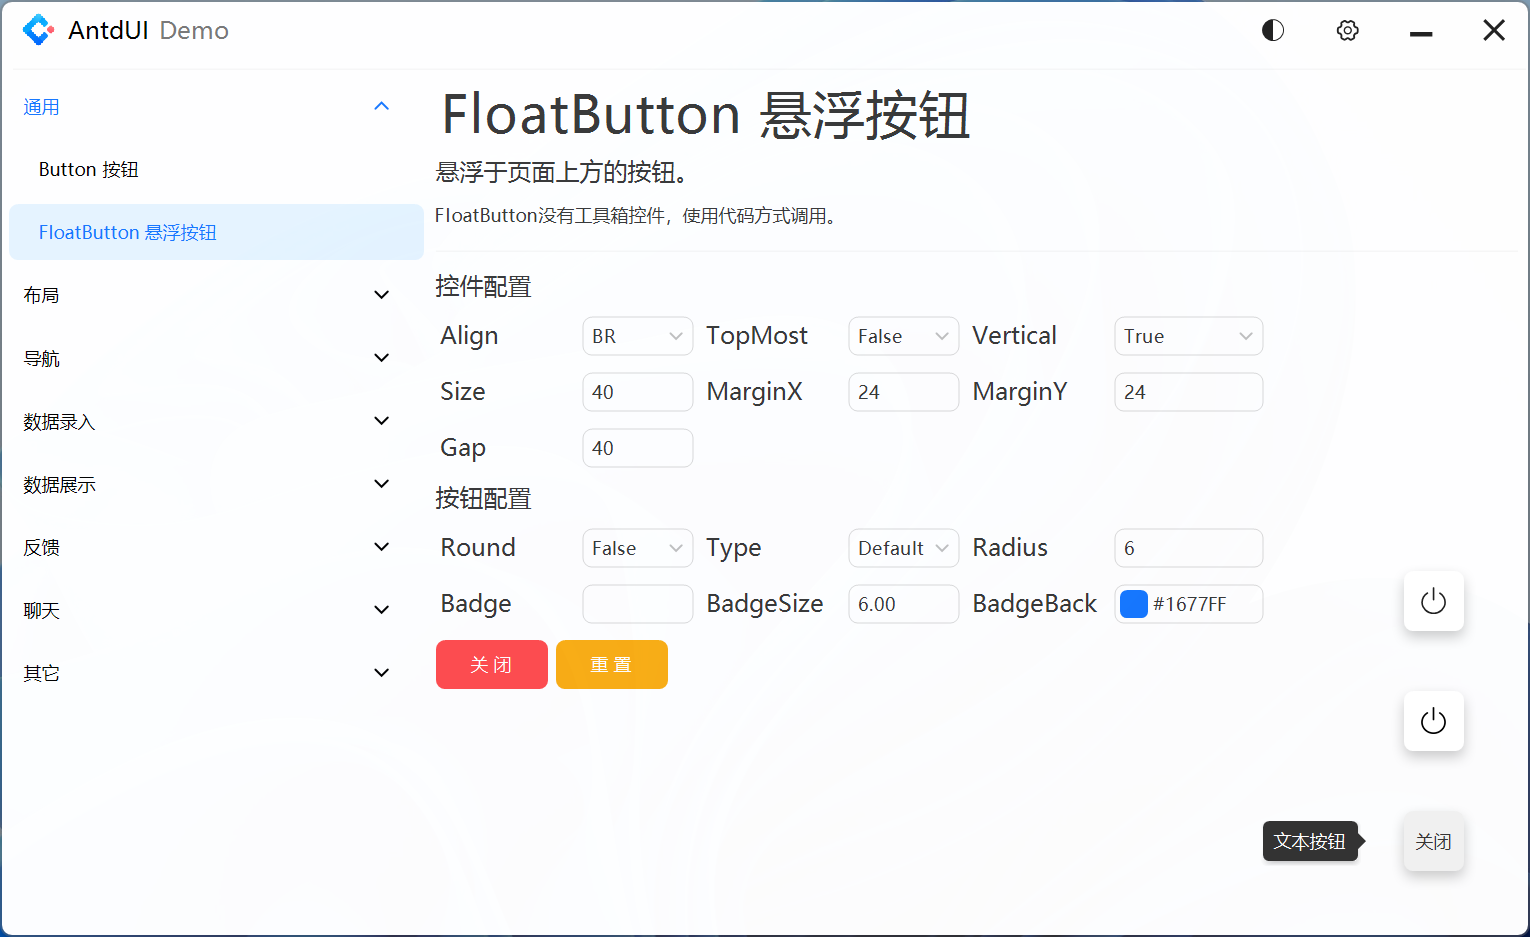This screenshot has width=1530, height=937.
Task: Open the Align dropdown
Action: pyautogui.click(x=637, y=336)
